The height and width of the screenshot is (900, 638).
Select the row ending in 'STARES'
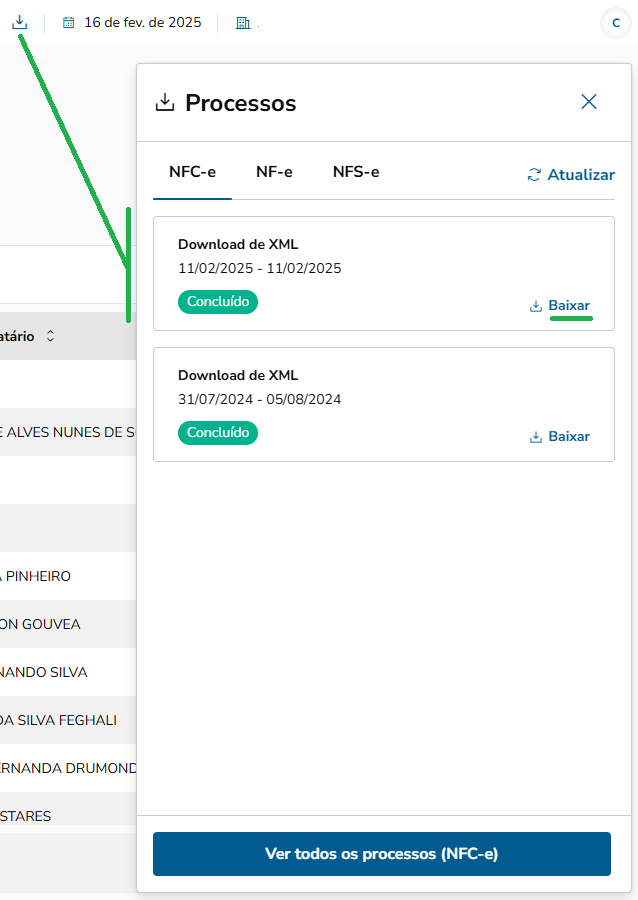[x=68, y=809]
